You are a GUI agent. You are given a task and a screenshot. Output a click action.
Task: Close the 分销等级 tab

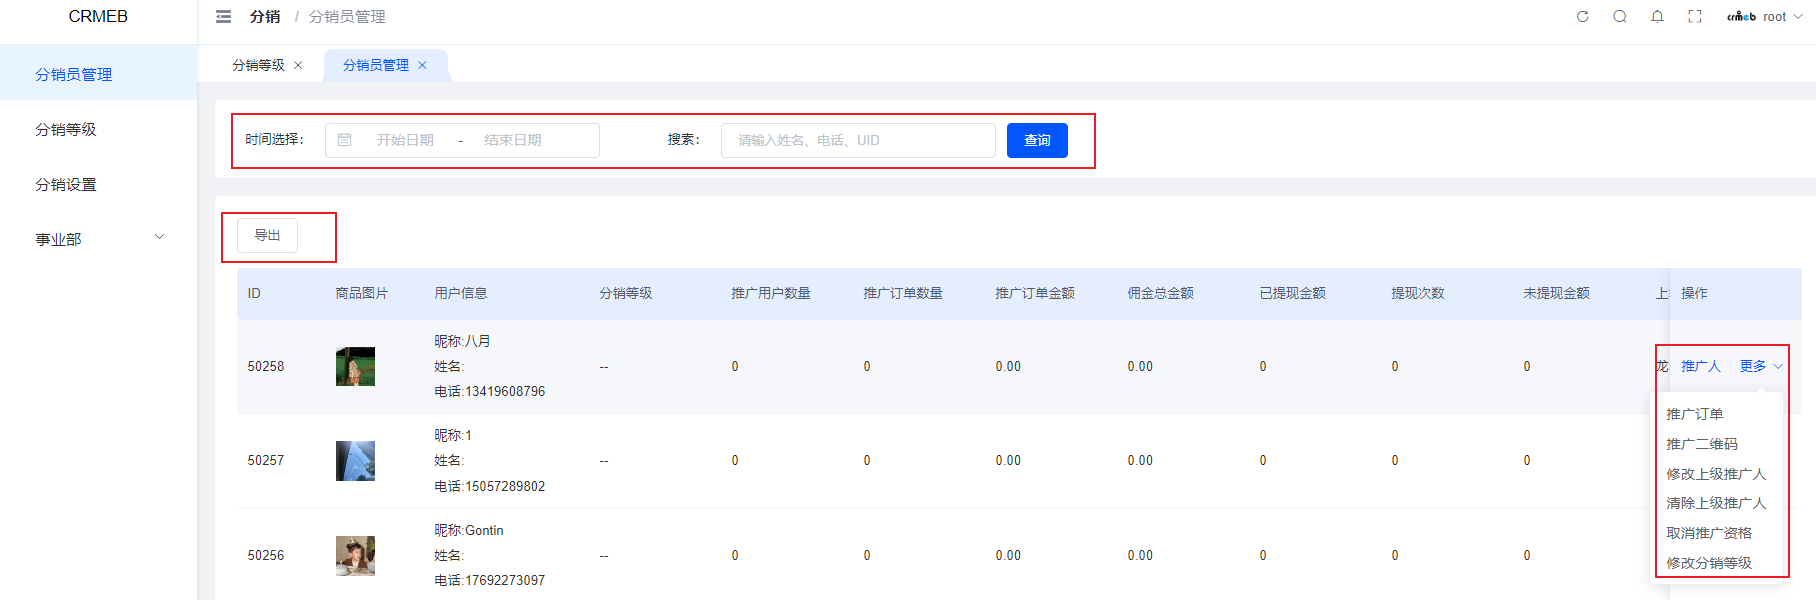pyautogui.click(x=298, y=65)
